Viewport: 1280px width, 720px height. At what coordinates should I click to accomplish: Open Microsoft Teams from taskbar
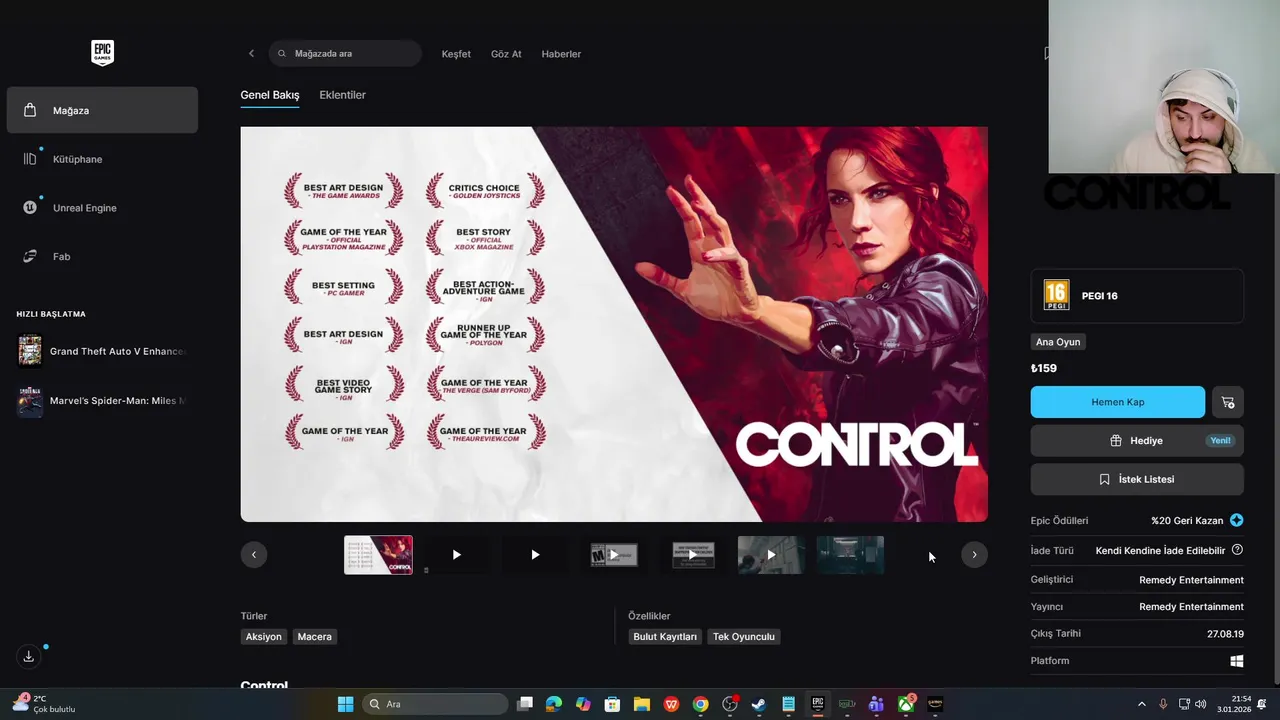click(876, 704)
